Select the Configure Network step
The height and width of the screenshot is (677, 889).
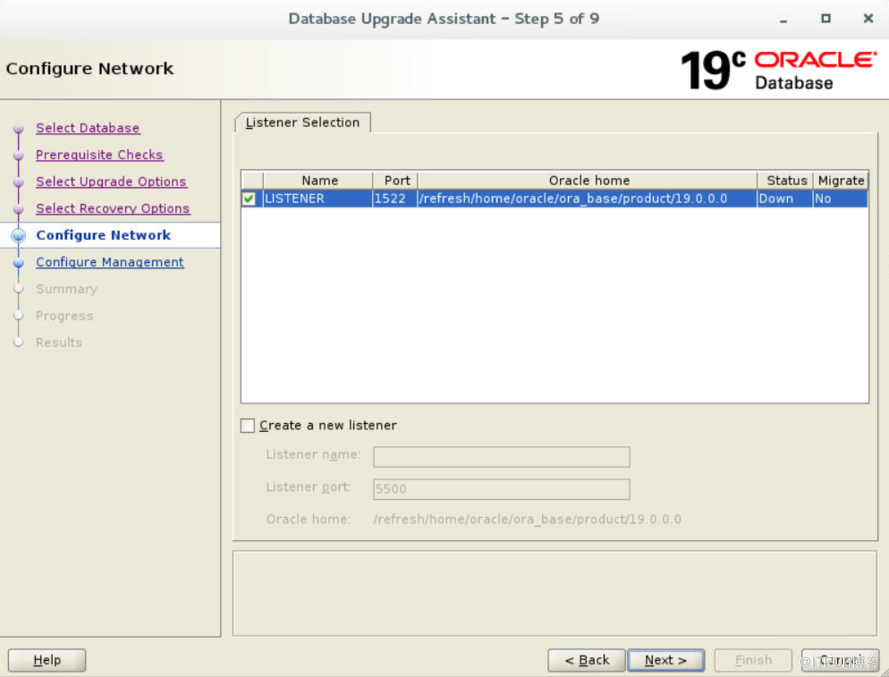[103, 235]
